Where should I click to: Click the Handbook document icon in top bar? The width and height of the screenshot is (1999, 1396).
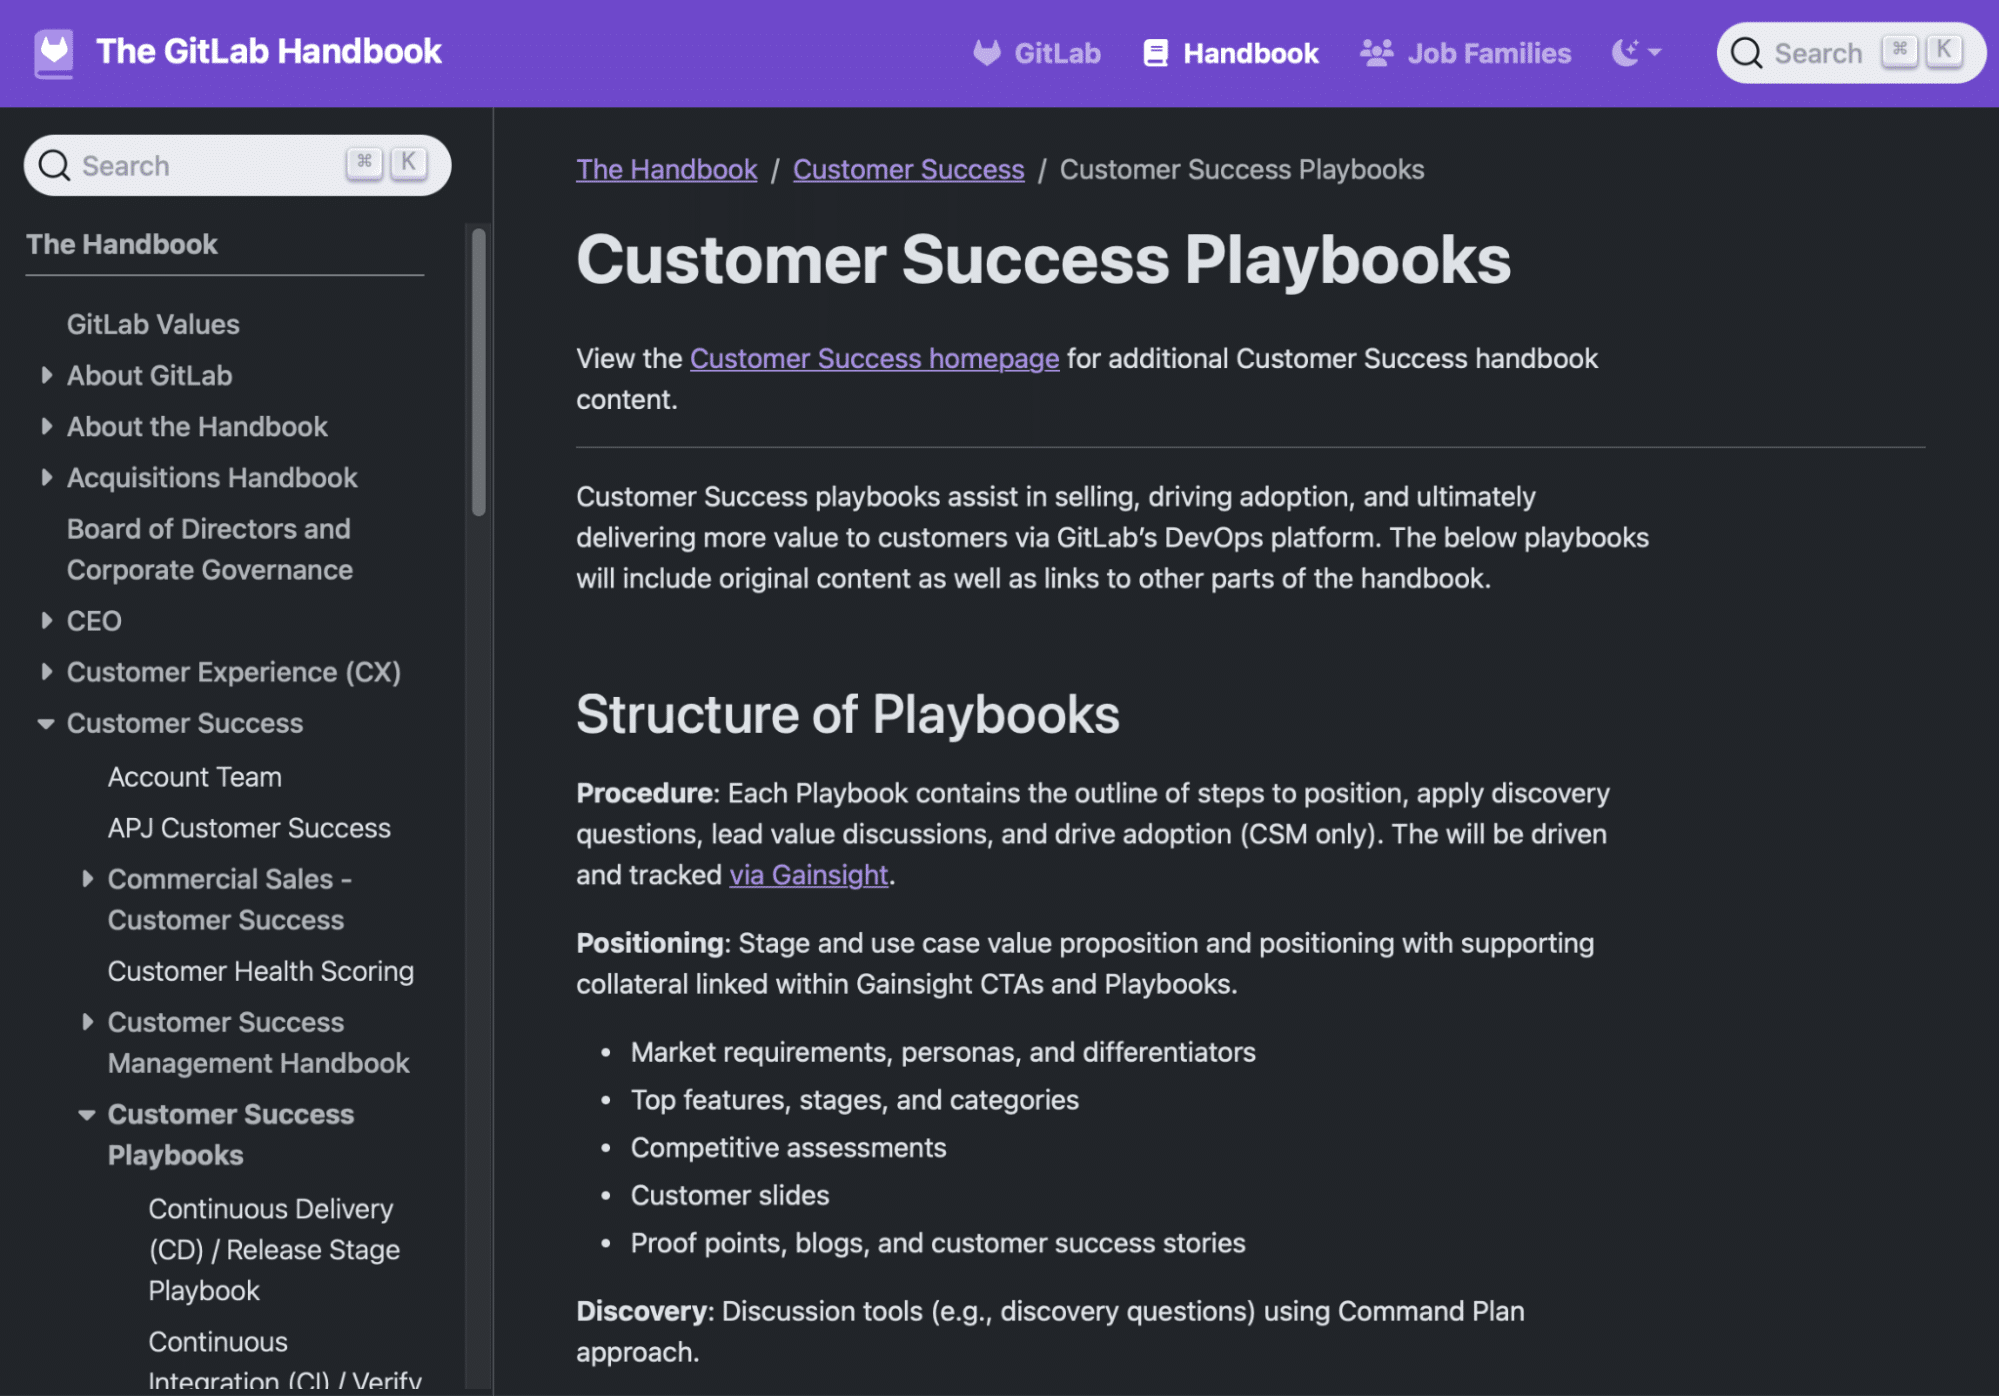click(x=1157, y=52)
